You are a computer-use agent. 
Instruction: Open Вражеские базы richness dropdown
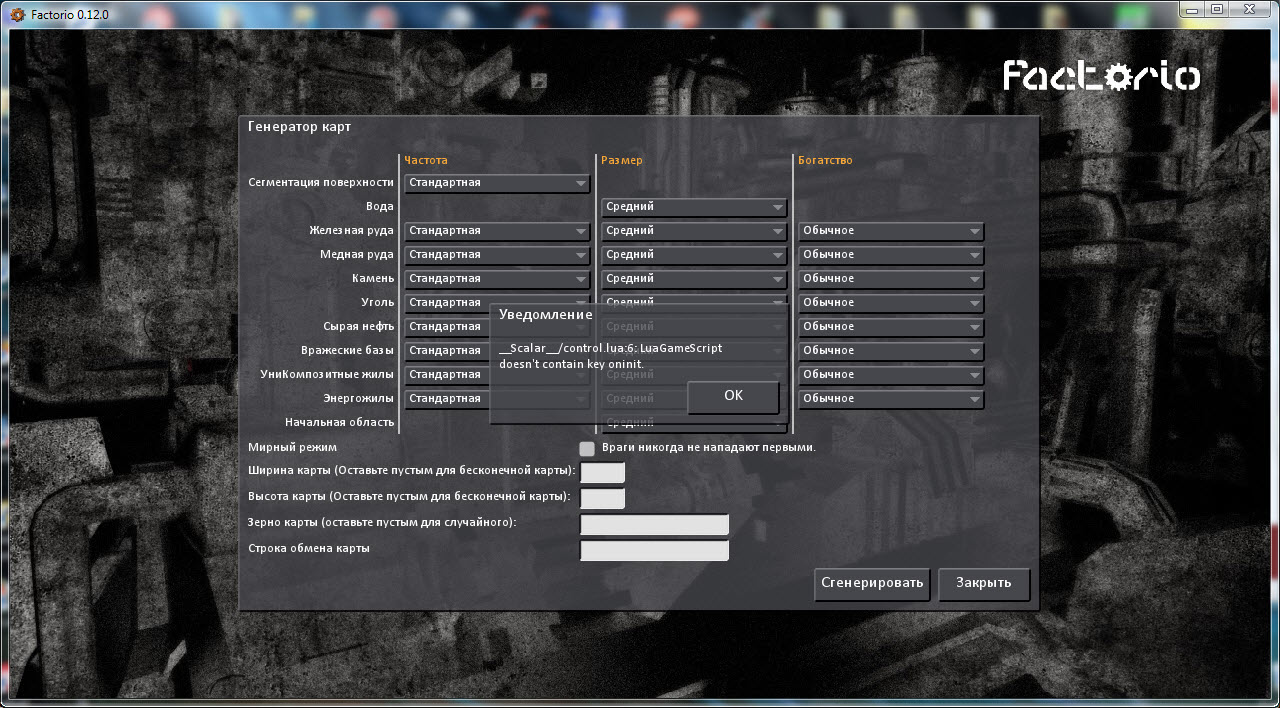(891, 351)
